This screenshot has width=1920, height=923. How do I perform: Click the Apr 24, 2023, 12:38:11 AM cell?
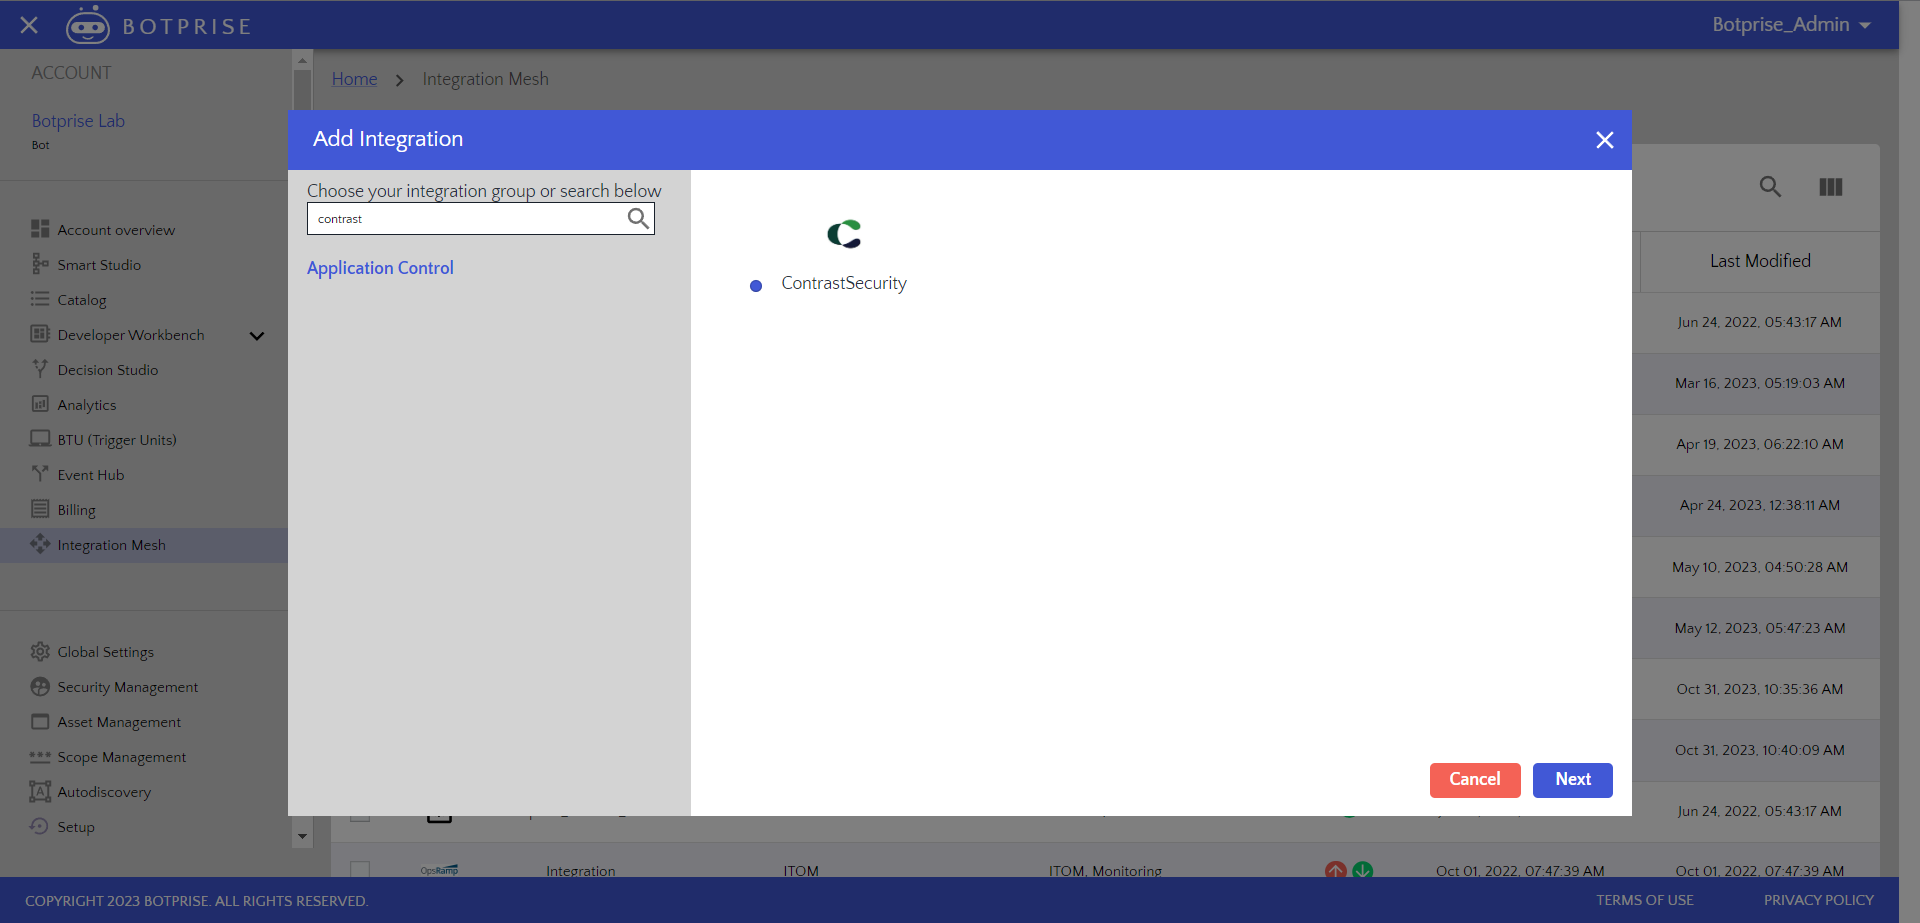coord(1760,505)
